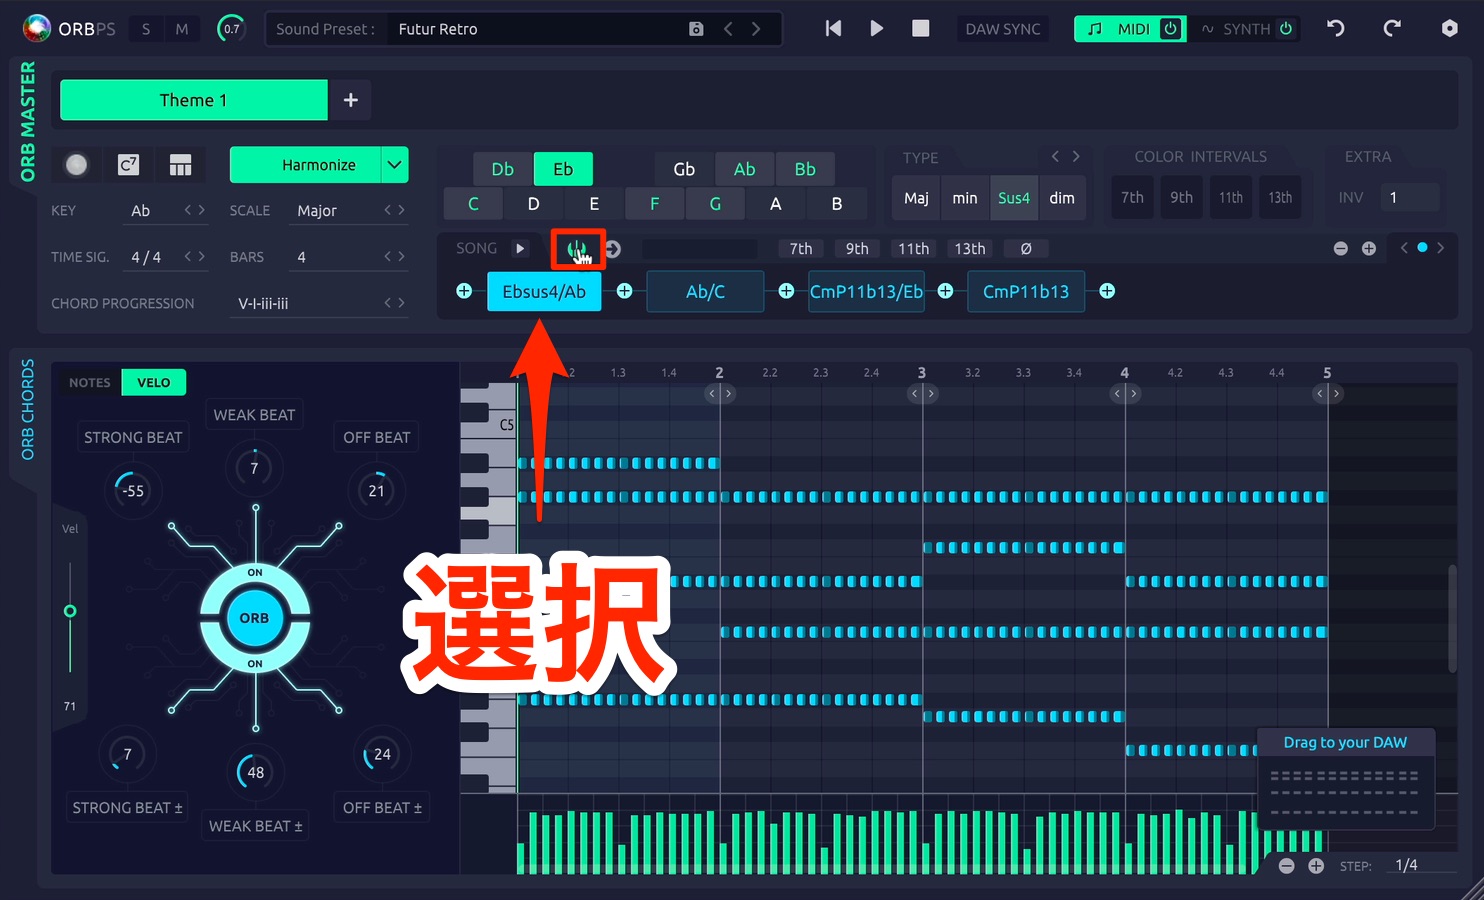Click the ORB PS logo icon
This screenshot has width=1484, height=900.
(x=37, y=28)
